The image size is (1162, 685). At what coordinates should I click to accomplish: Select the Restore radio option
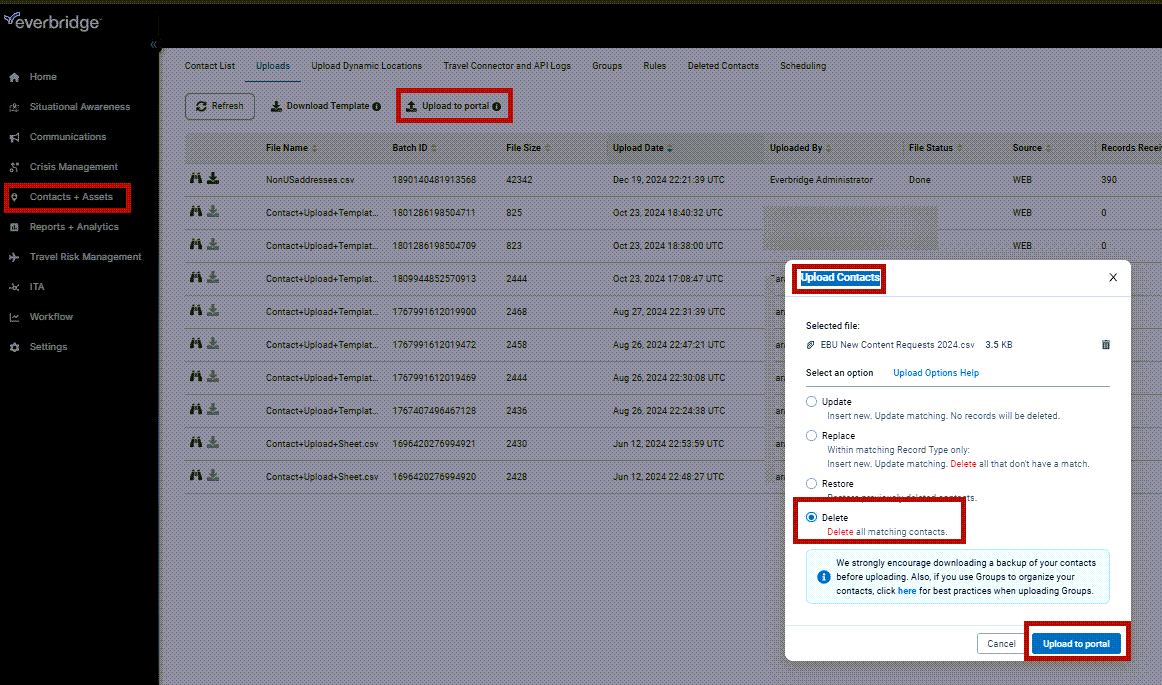tap(811, 484)
